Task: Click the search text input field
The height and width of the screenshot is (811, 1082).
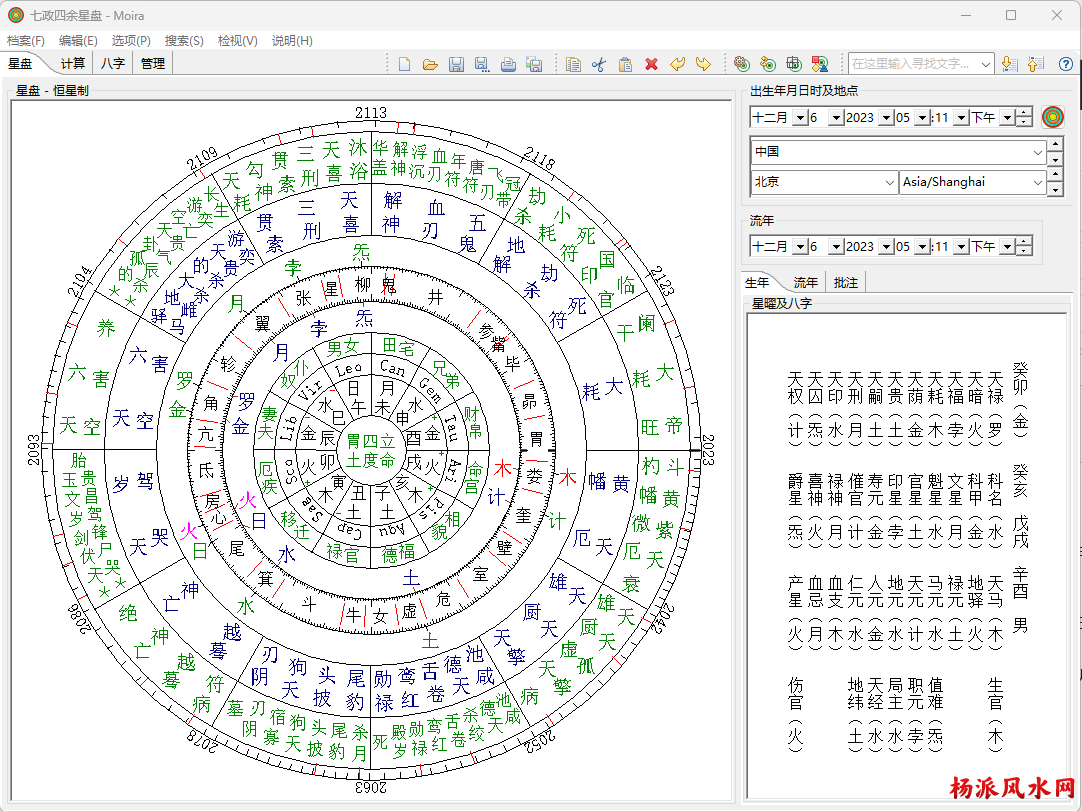Action: 912,64
